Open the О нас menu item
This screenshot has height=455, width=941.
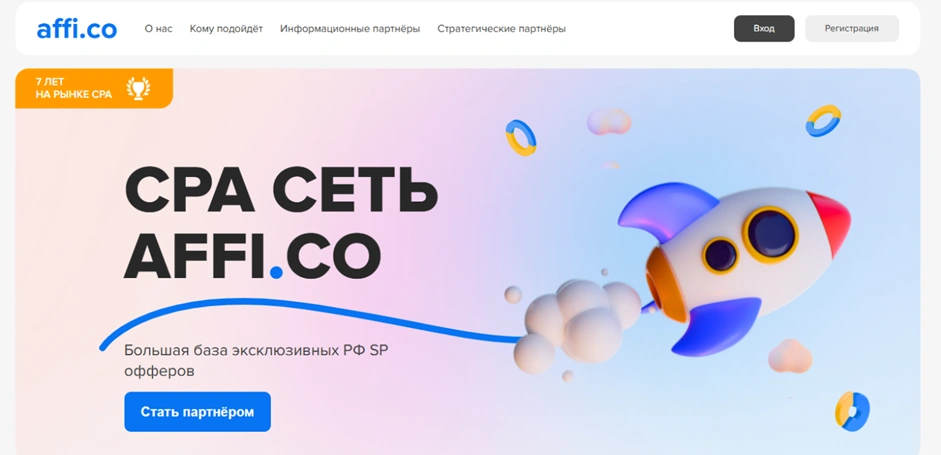158,29
